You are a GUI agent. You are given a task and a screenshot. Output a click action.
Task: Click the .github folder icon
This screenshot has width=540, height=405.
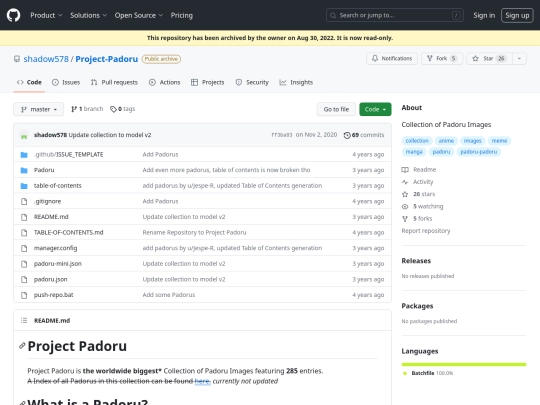pyautogui.click(x=24, y=155)
